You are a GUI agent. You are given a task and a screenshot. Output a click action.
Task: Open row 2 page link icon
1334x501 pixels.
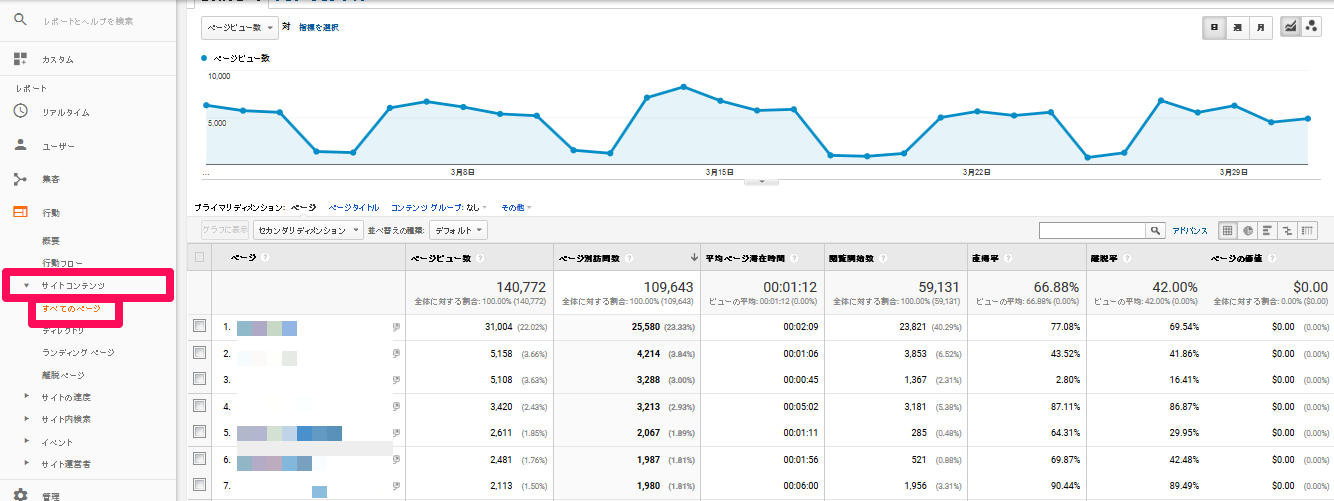(397, 353)
